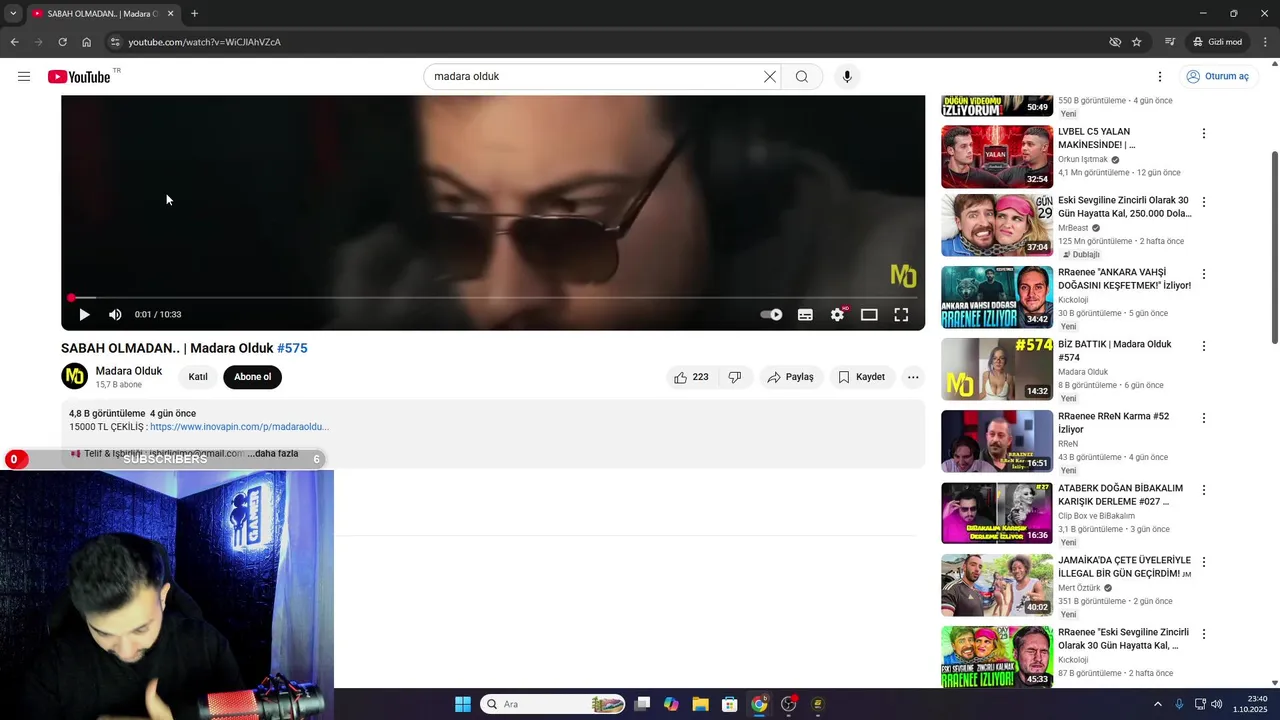
Task: Open the Windows Start menu
Action: coord(462,704)
